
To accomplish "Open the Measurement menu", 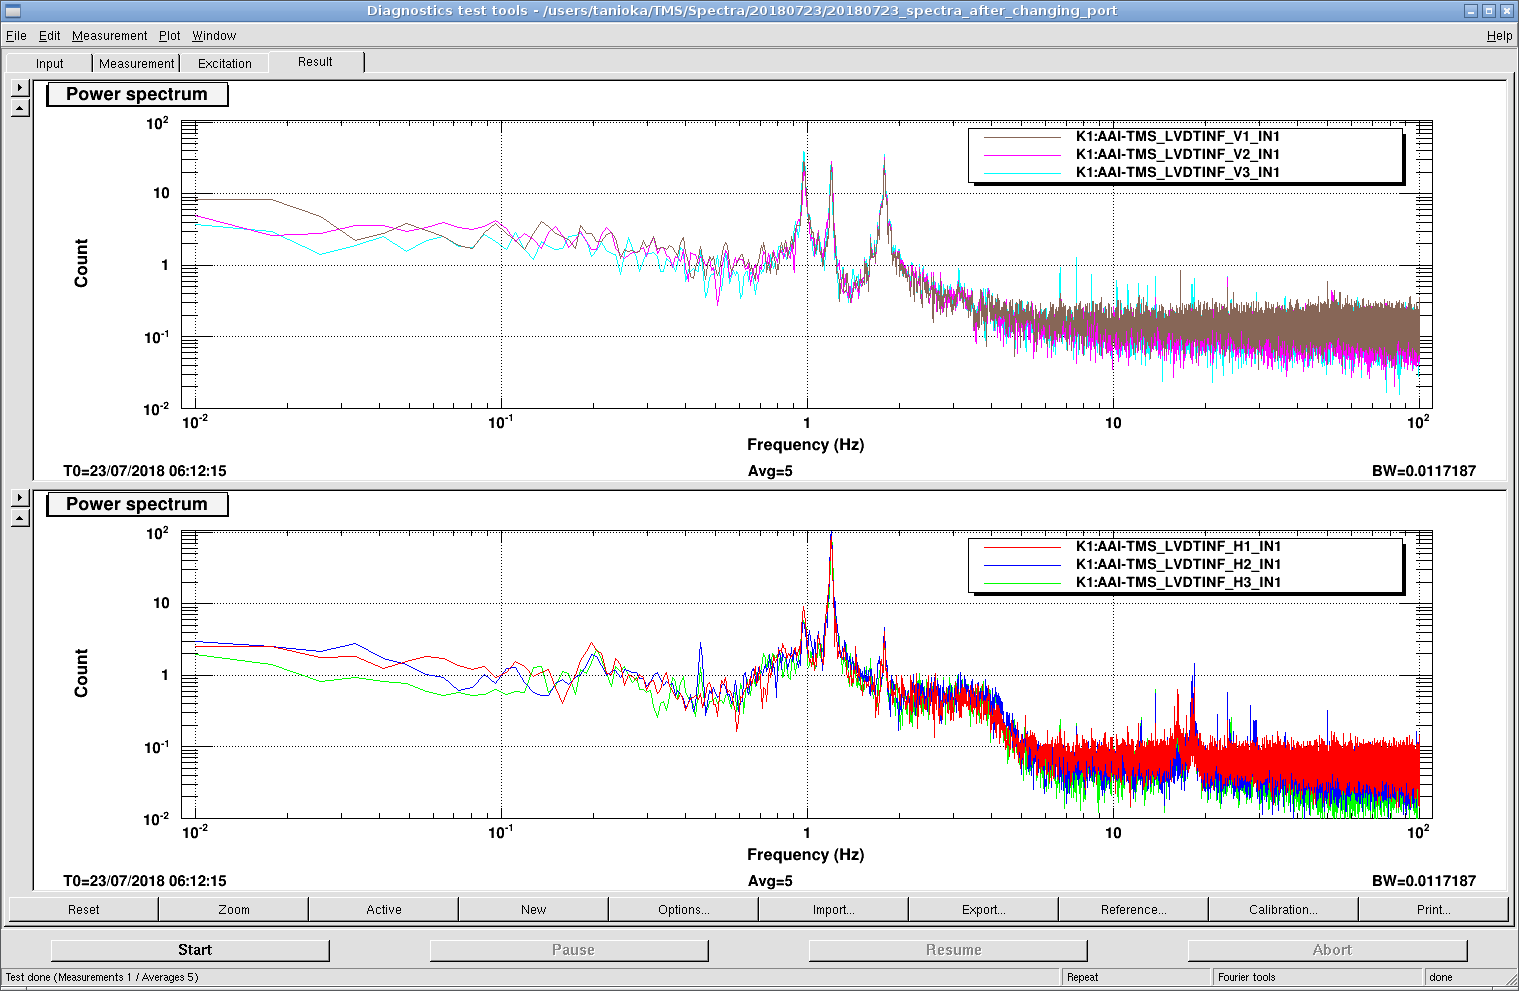I will coord(109,36).
